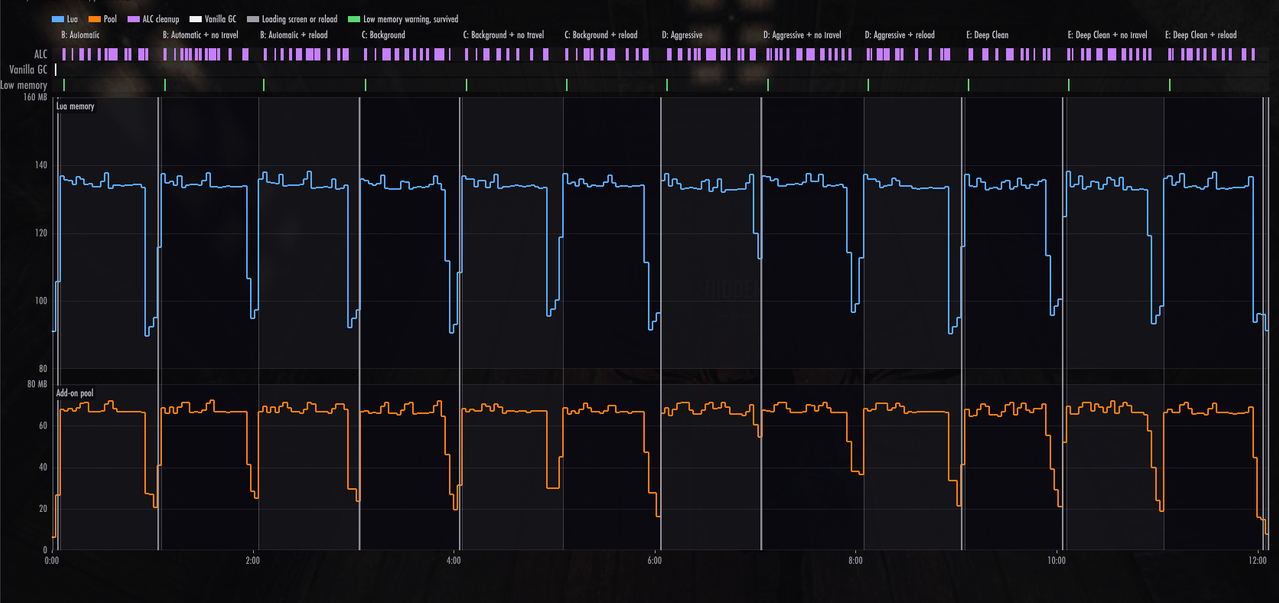Click the '12:00' time axis label
1279x603 pixels.
pyautogui.click(x=1256, y=561)
